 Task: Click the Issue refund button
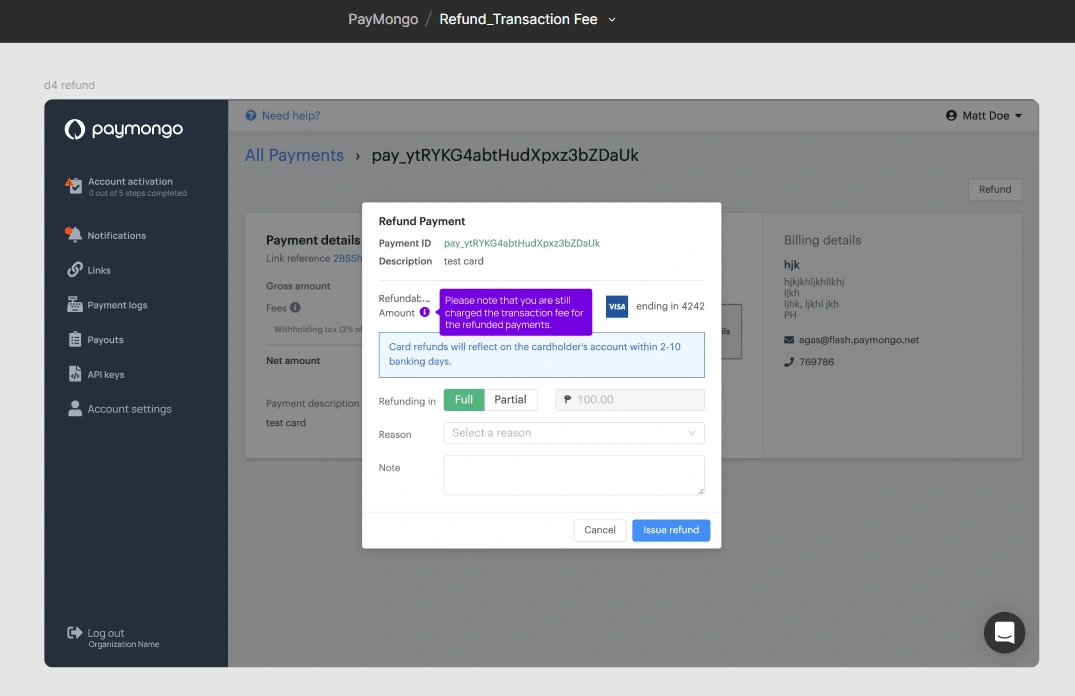[671, 530]
